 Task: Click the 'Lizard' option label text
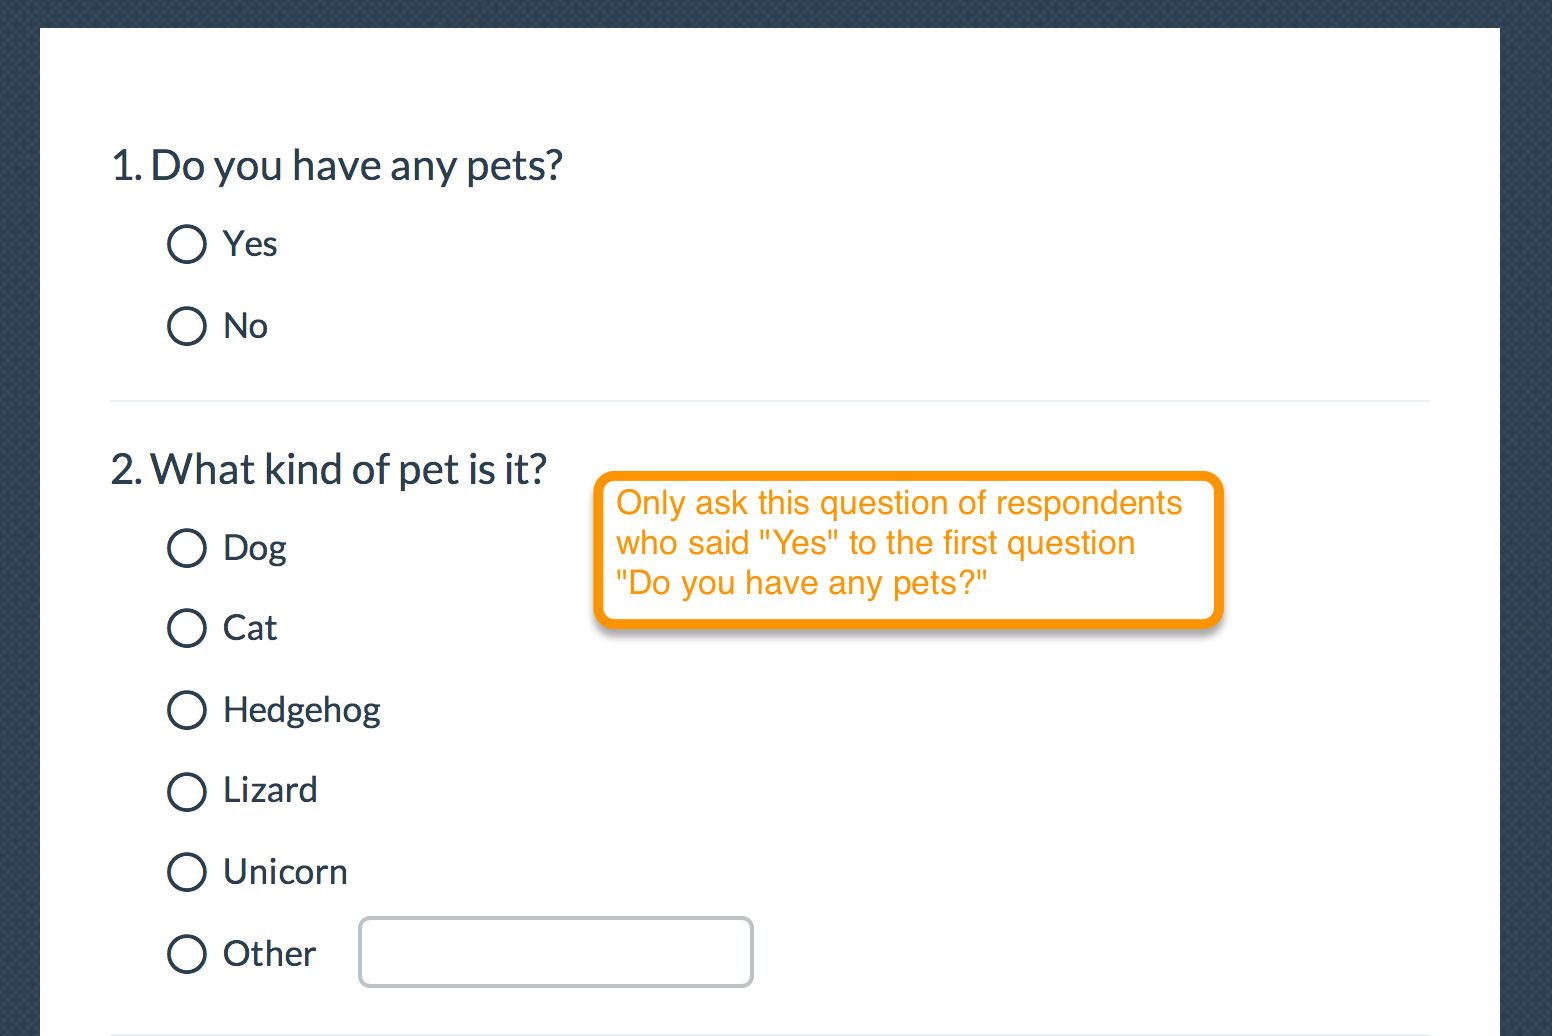coord(270,790)
